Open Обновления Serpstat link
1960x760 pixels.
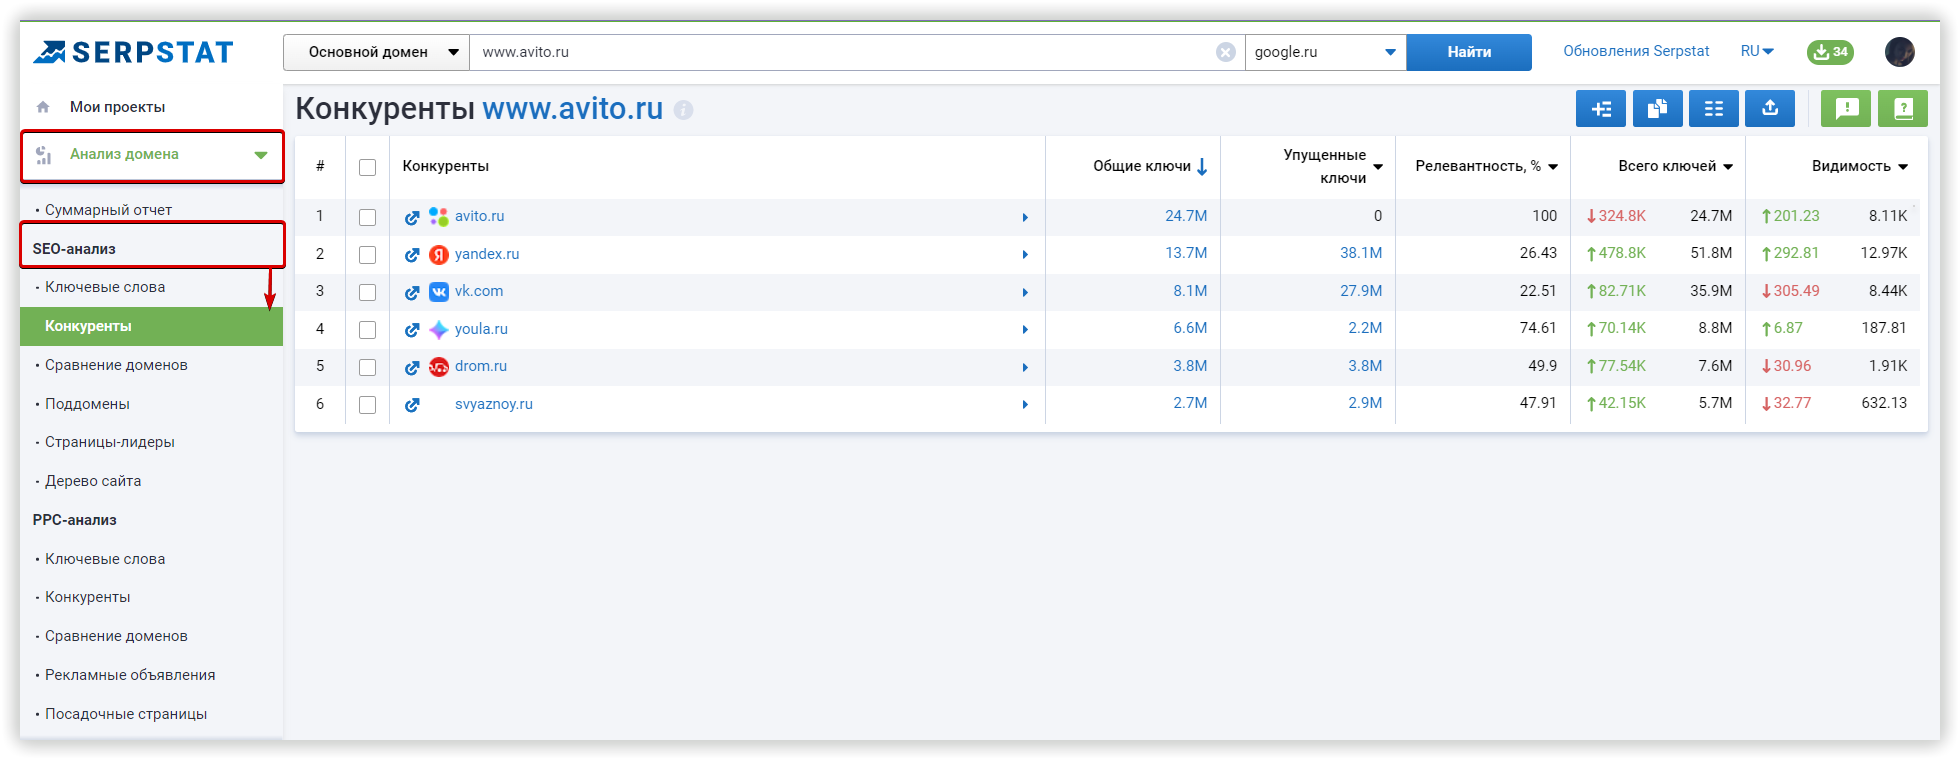[1636, 51]
